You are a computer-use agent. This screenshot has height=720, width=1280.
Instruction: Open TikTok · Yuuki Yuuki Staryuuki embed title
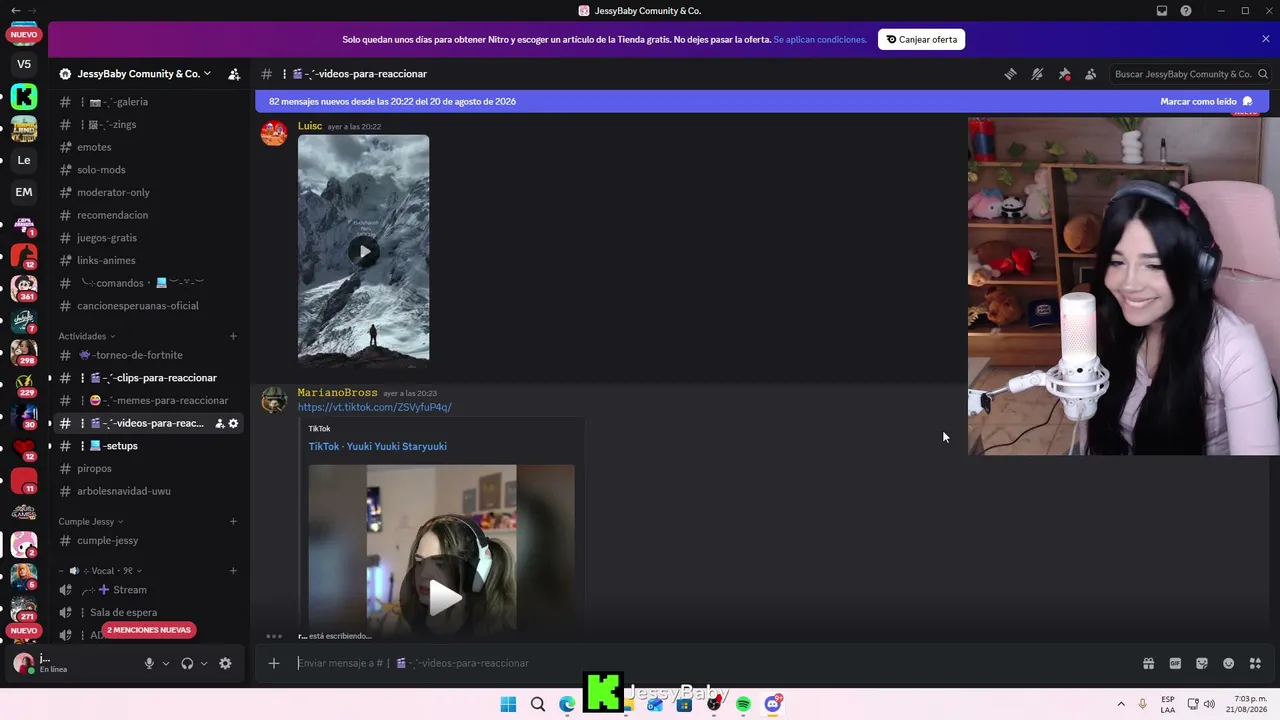click(377, 446)
